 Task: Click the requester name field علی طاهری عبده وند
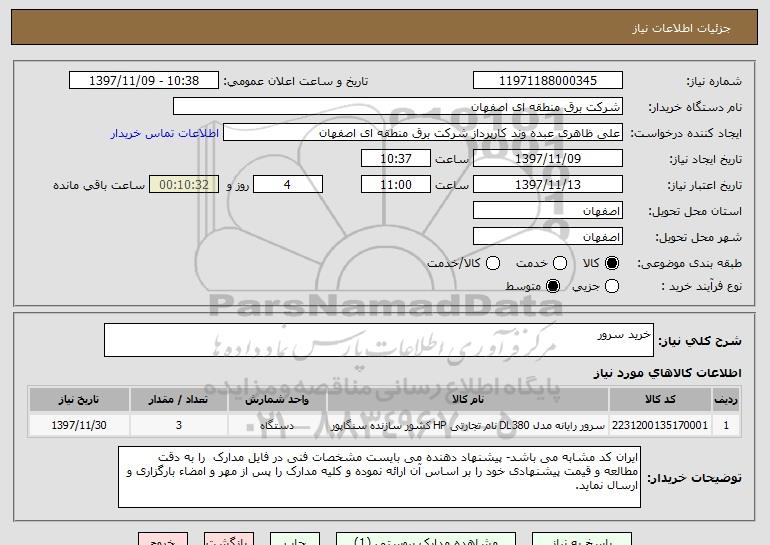click(423, 133)
